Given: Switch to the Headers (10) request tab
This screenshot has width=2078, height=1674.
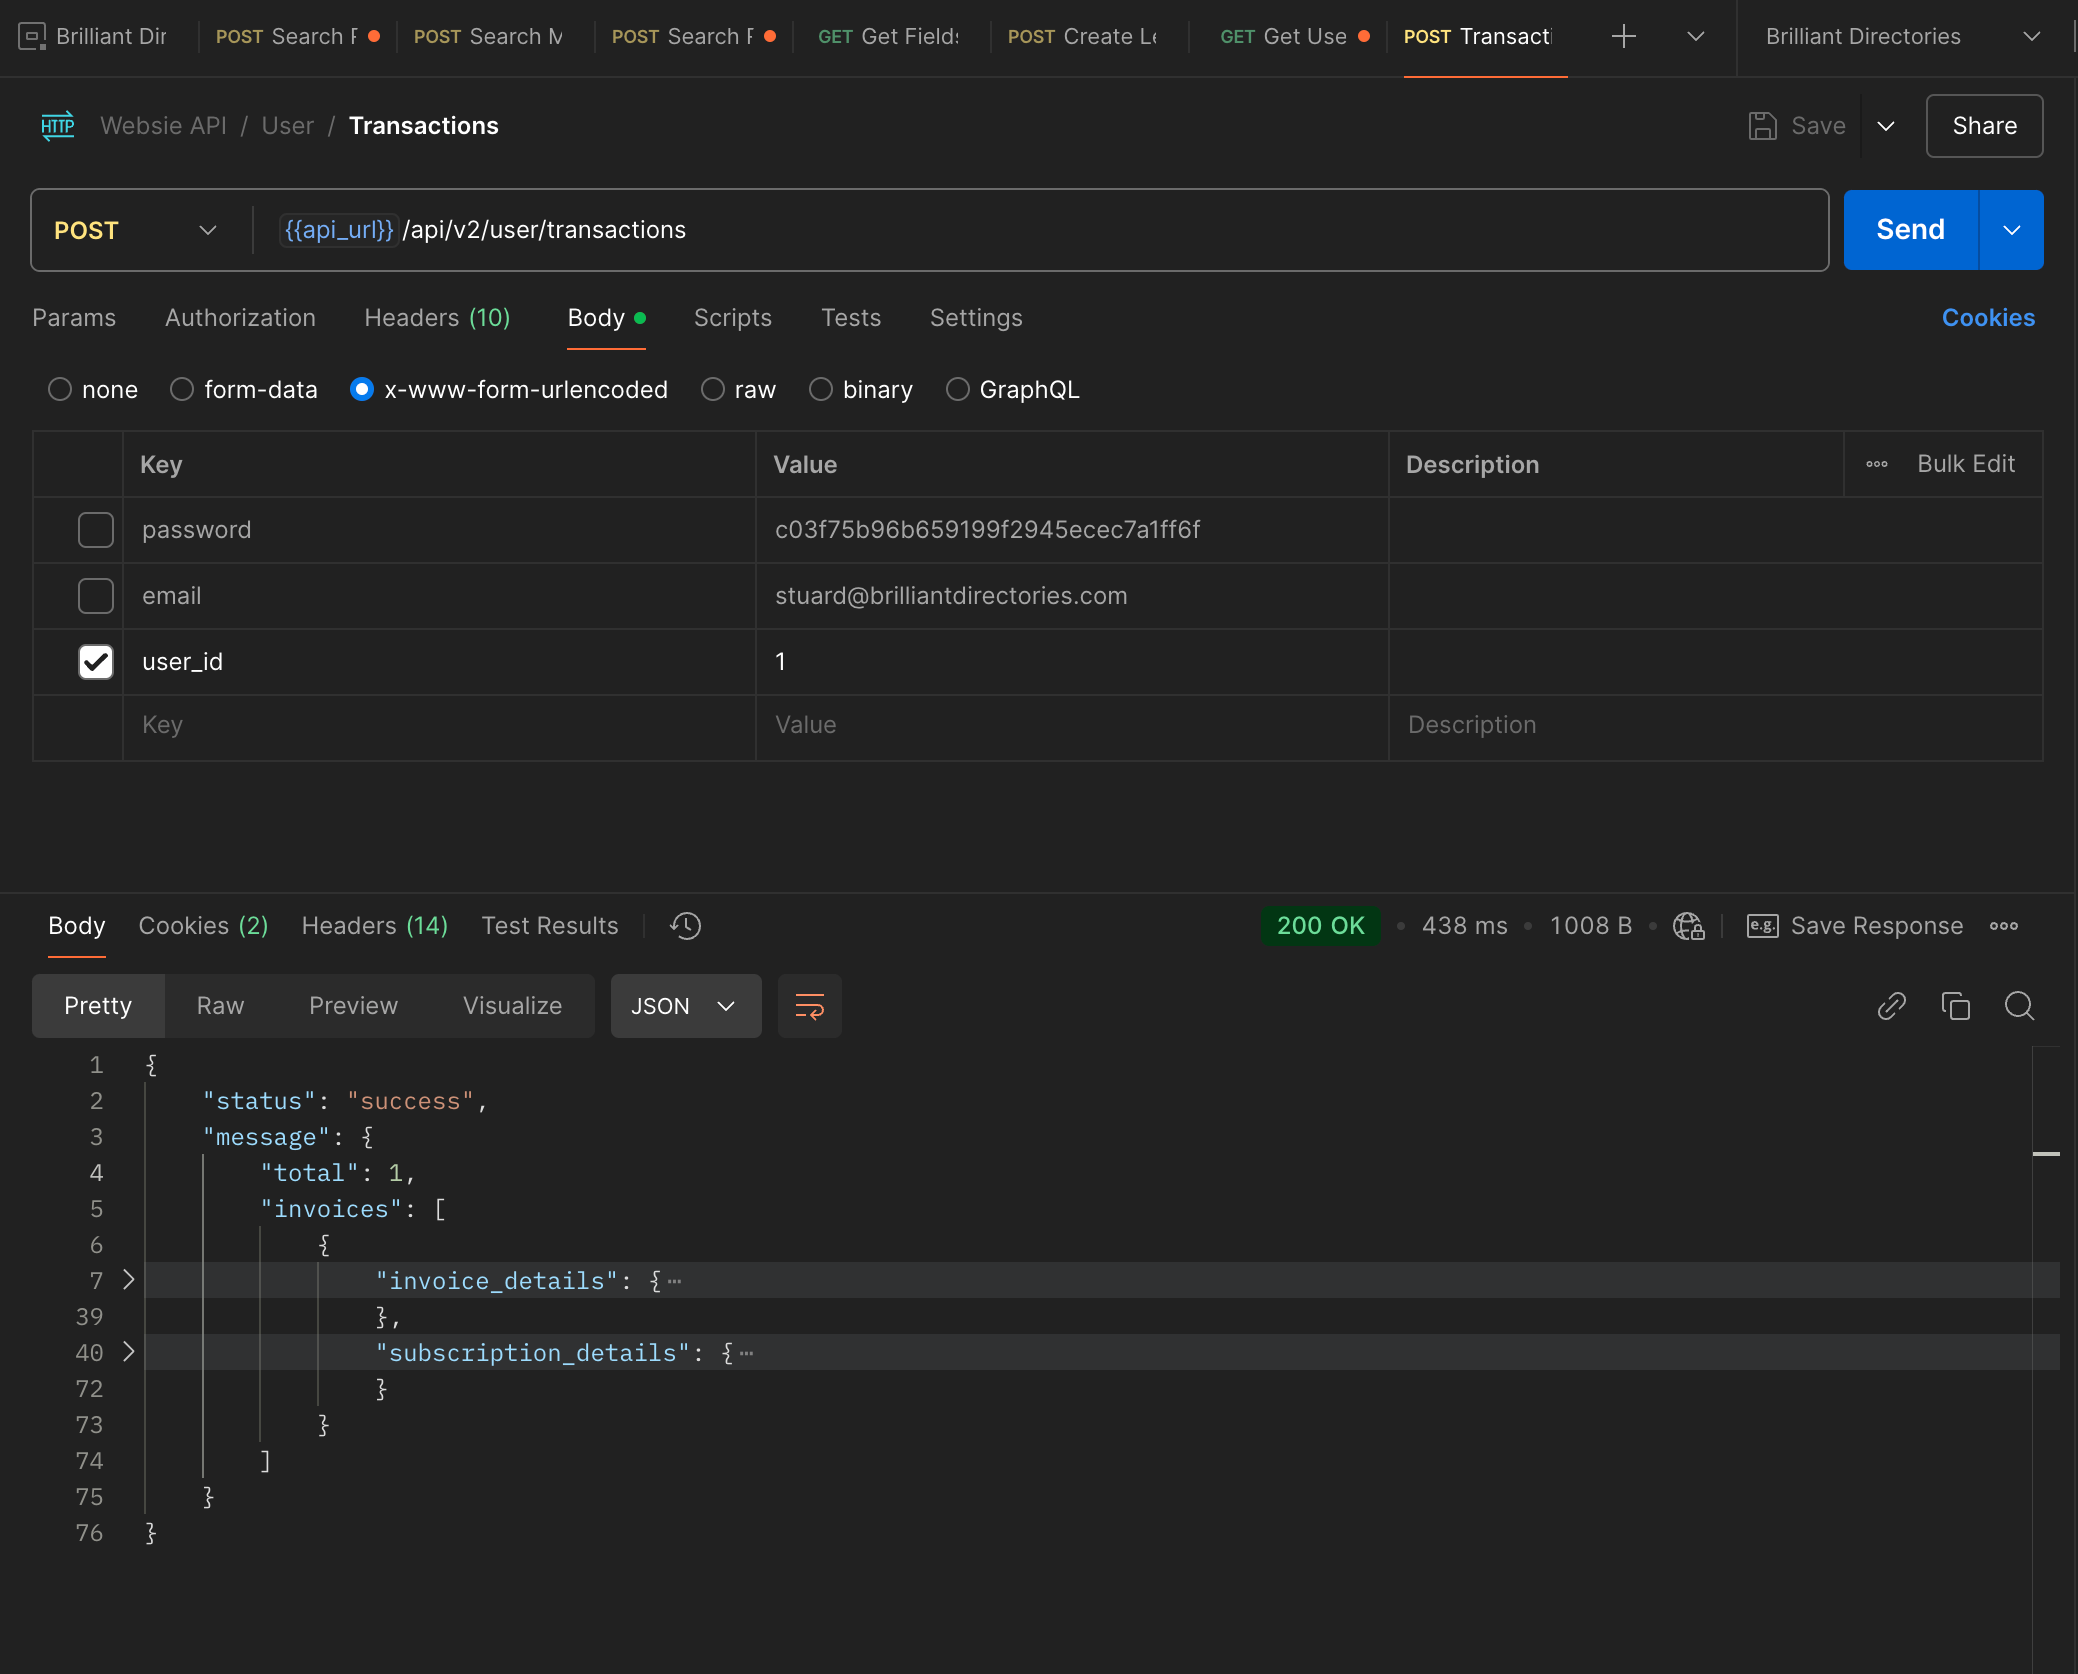Looking at the screenshot, I should 437,318.
